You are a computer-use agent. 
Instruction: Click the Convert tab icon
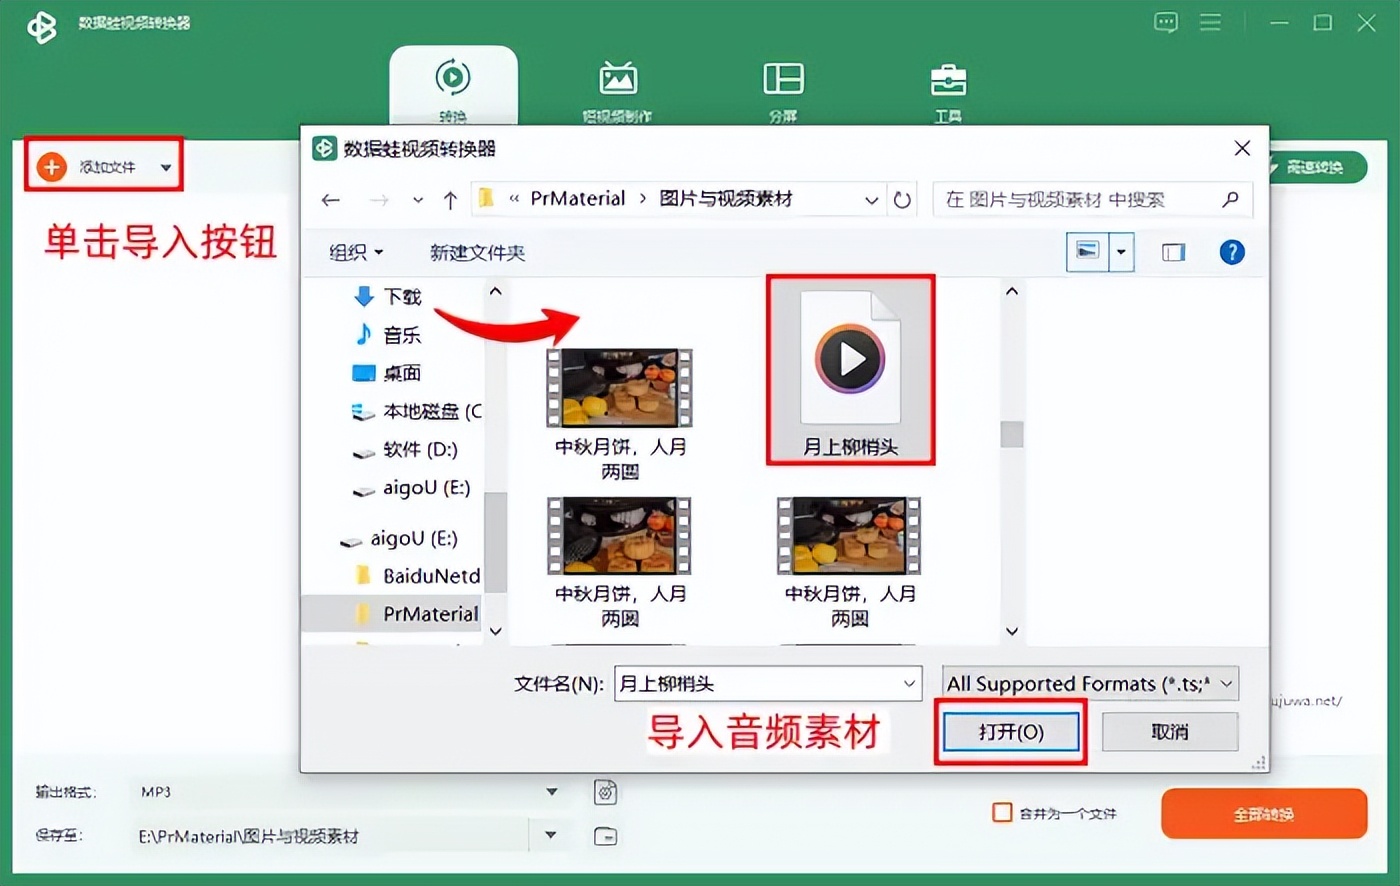coord(453,78)
